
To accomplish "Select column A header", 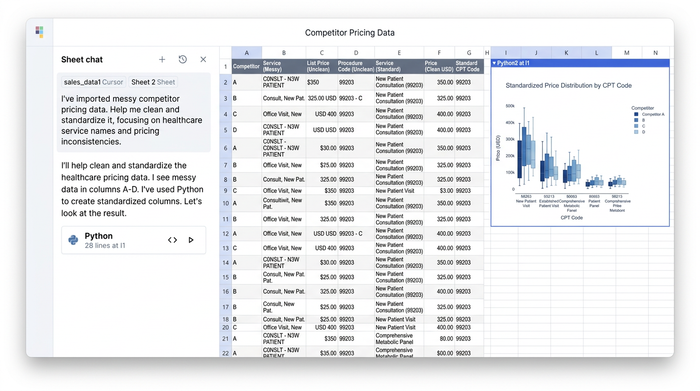I will coord(246,53).
